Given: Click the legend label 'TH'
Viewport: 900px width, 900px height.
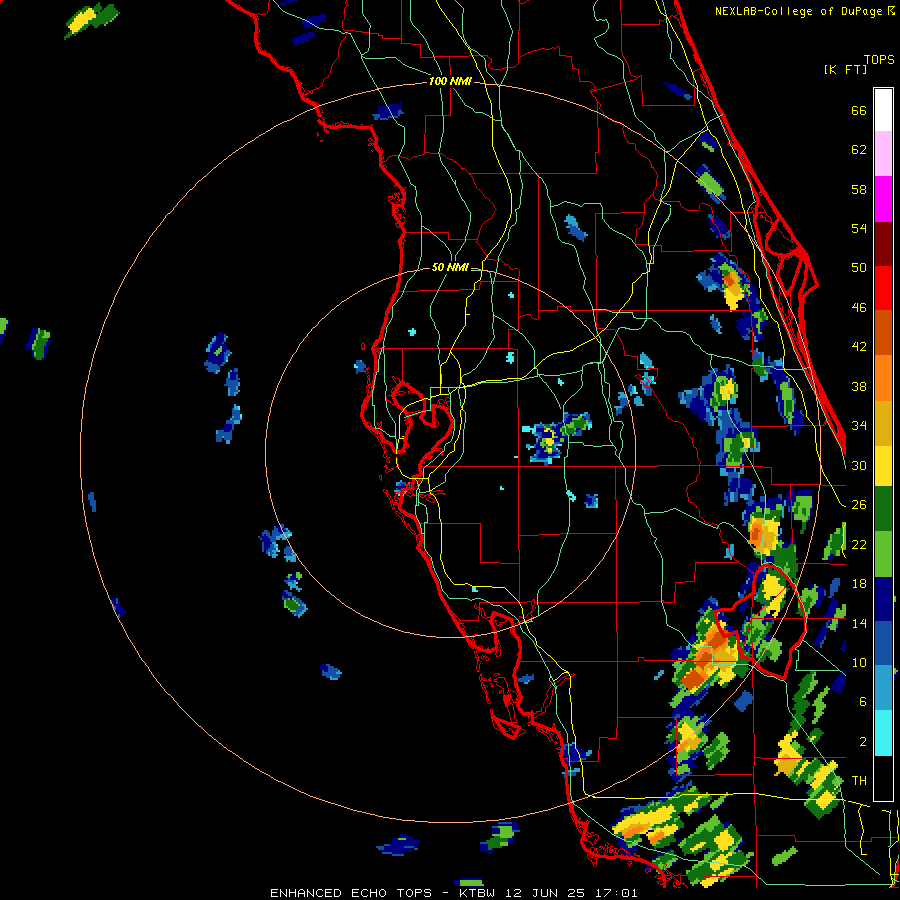Looking at the screenshot, I should click(859, 780).
